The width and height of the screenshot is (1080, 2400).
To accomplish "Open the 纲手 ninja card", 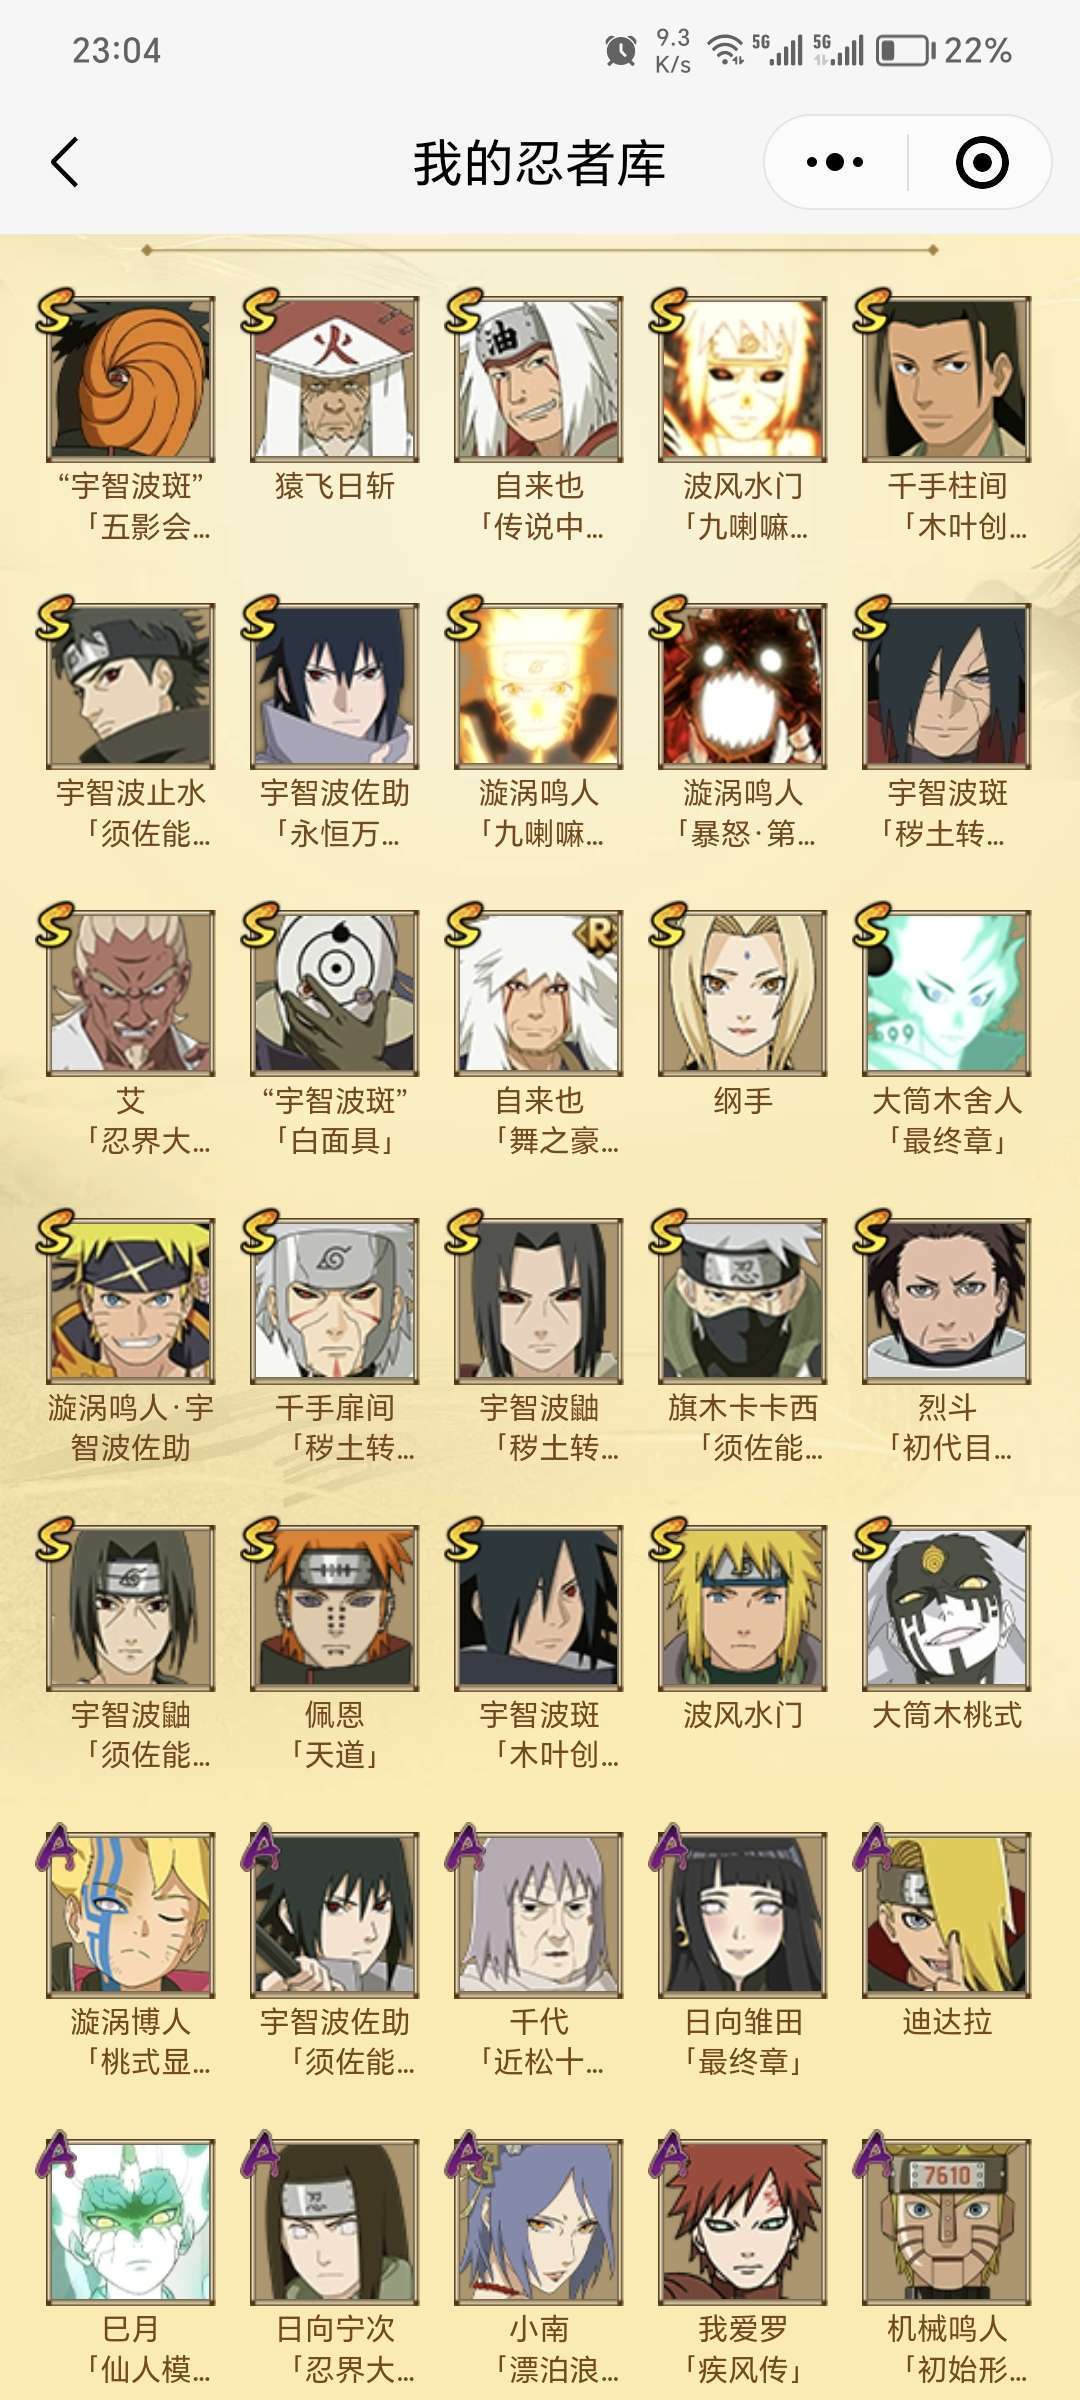I will coord(743,992).
